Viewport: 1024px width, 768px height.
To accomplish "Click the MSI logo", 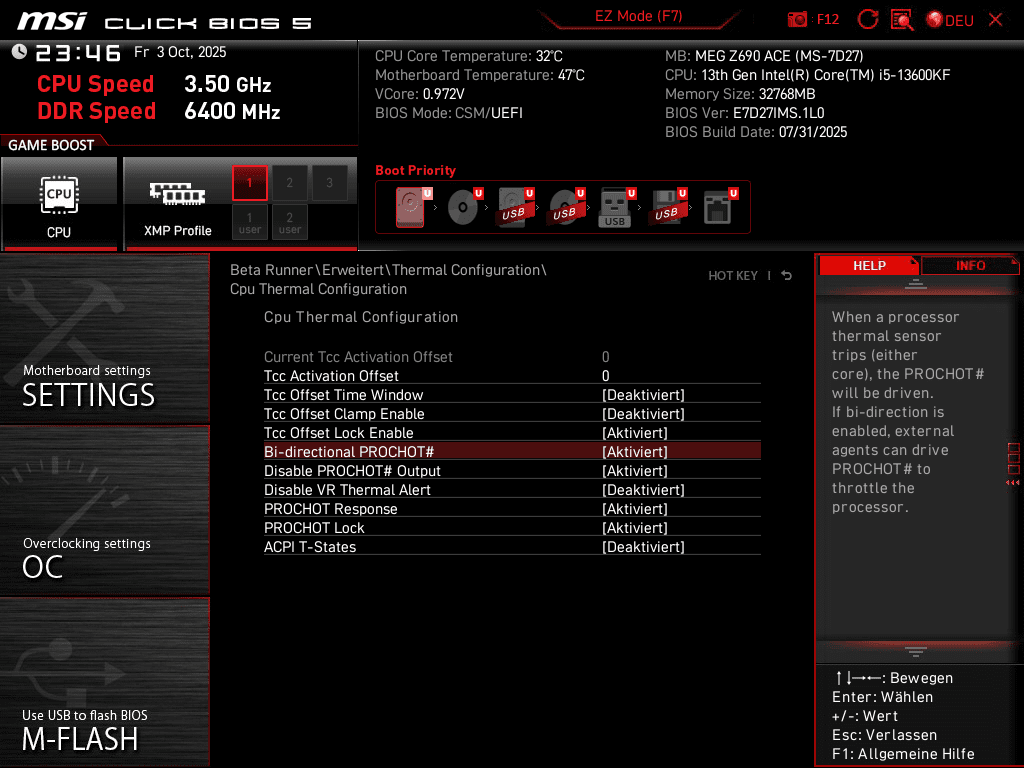I will [x=52, y=21].
